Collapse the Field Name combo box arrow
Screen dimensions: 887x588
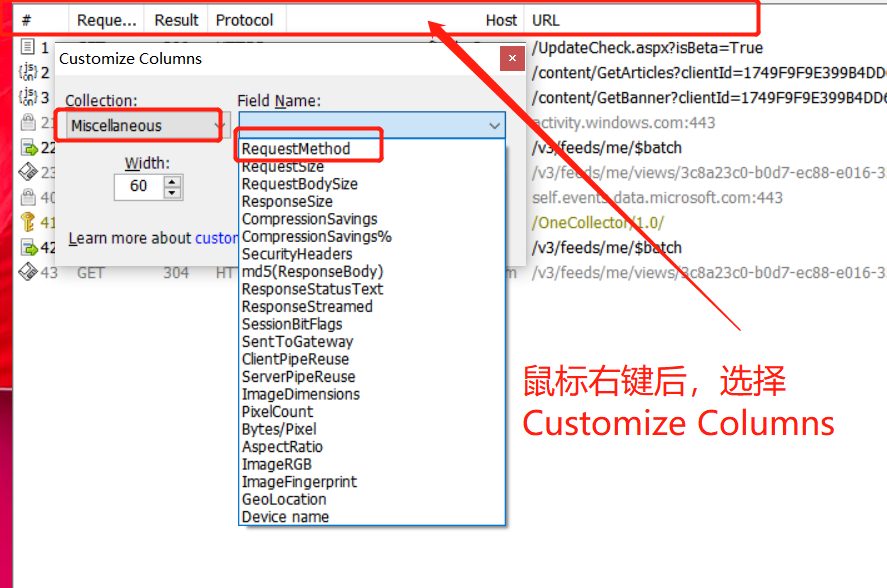pos(494,126)
